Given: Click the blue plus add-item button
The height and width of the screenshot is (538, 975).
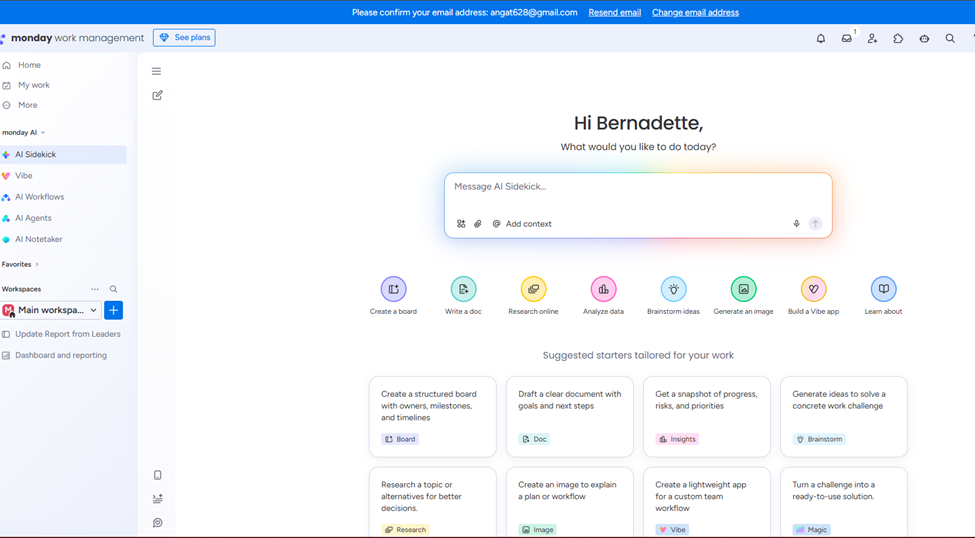Looking at the screenshot, I should click(113, 310).
